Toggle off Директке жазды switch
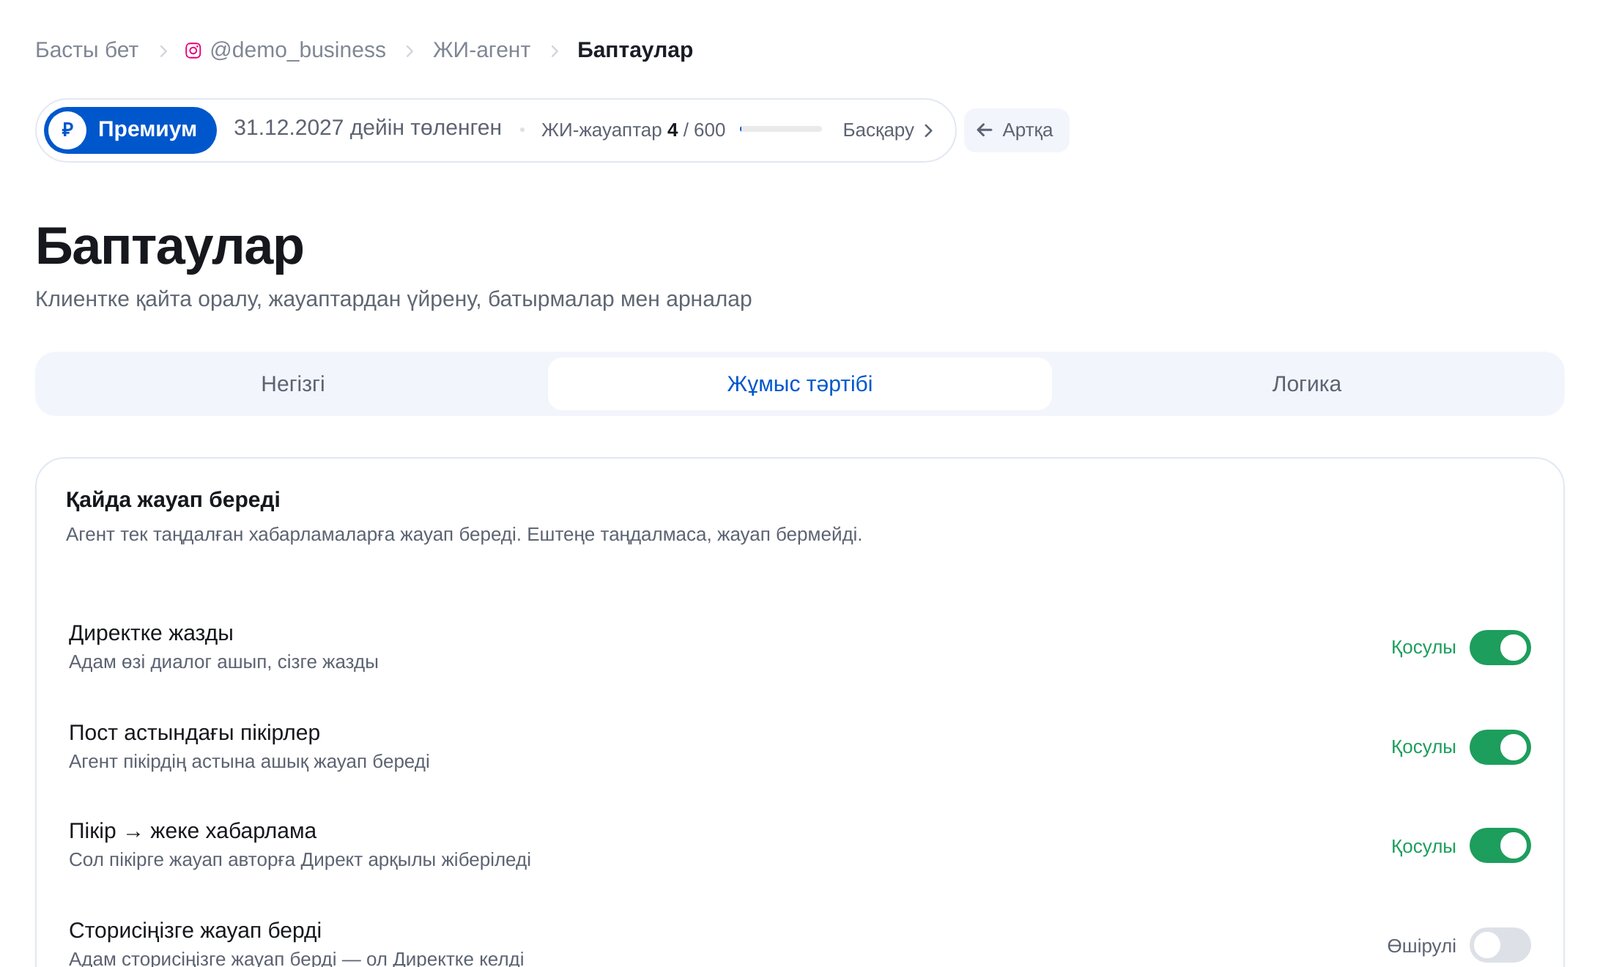 1500,647
